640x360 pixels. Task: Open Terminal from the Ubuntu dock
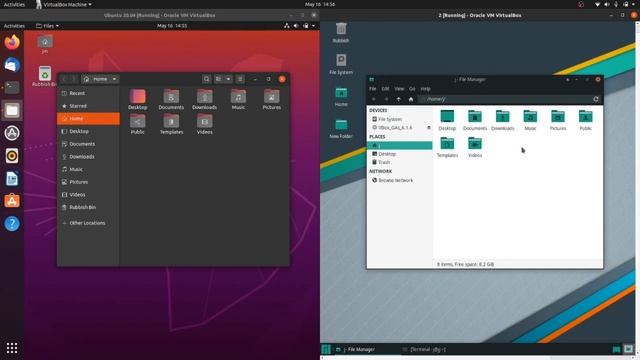point(12,87)
